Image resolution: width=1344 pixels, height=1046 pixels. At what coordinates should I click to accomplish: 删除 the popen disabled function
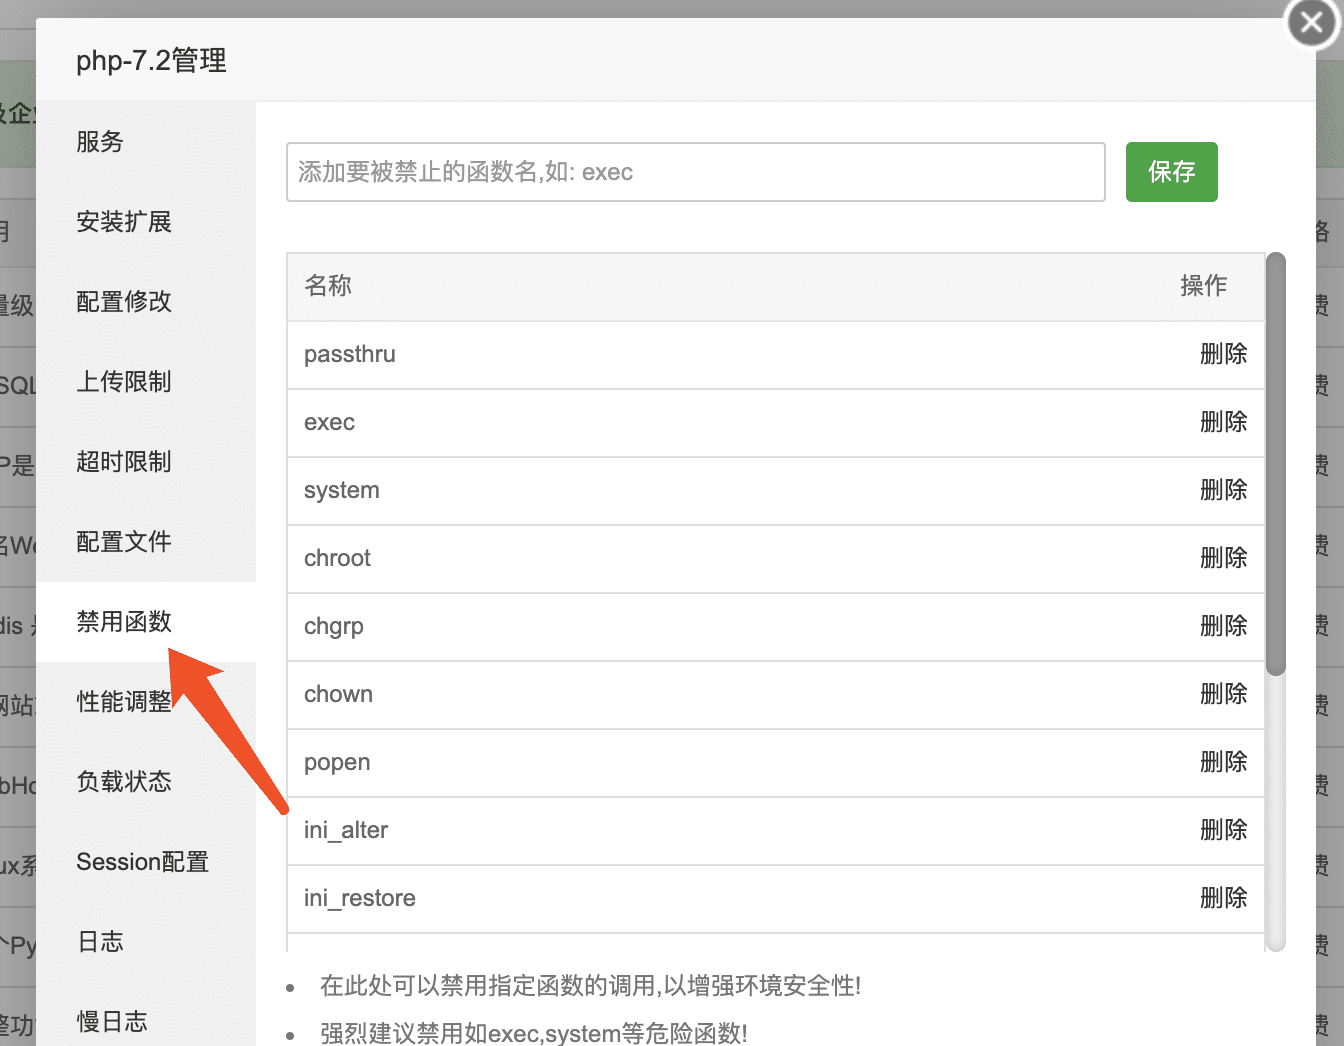(1223, 762)
